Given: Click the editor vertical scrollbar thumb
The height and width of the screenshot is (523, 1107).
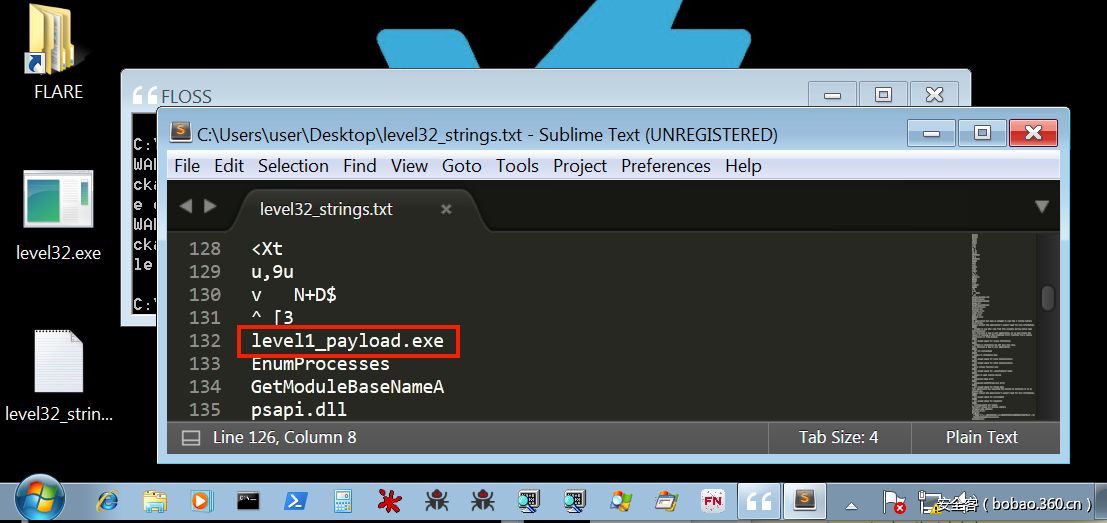Looking at the screenshot, I should (1048, 298).
